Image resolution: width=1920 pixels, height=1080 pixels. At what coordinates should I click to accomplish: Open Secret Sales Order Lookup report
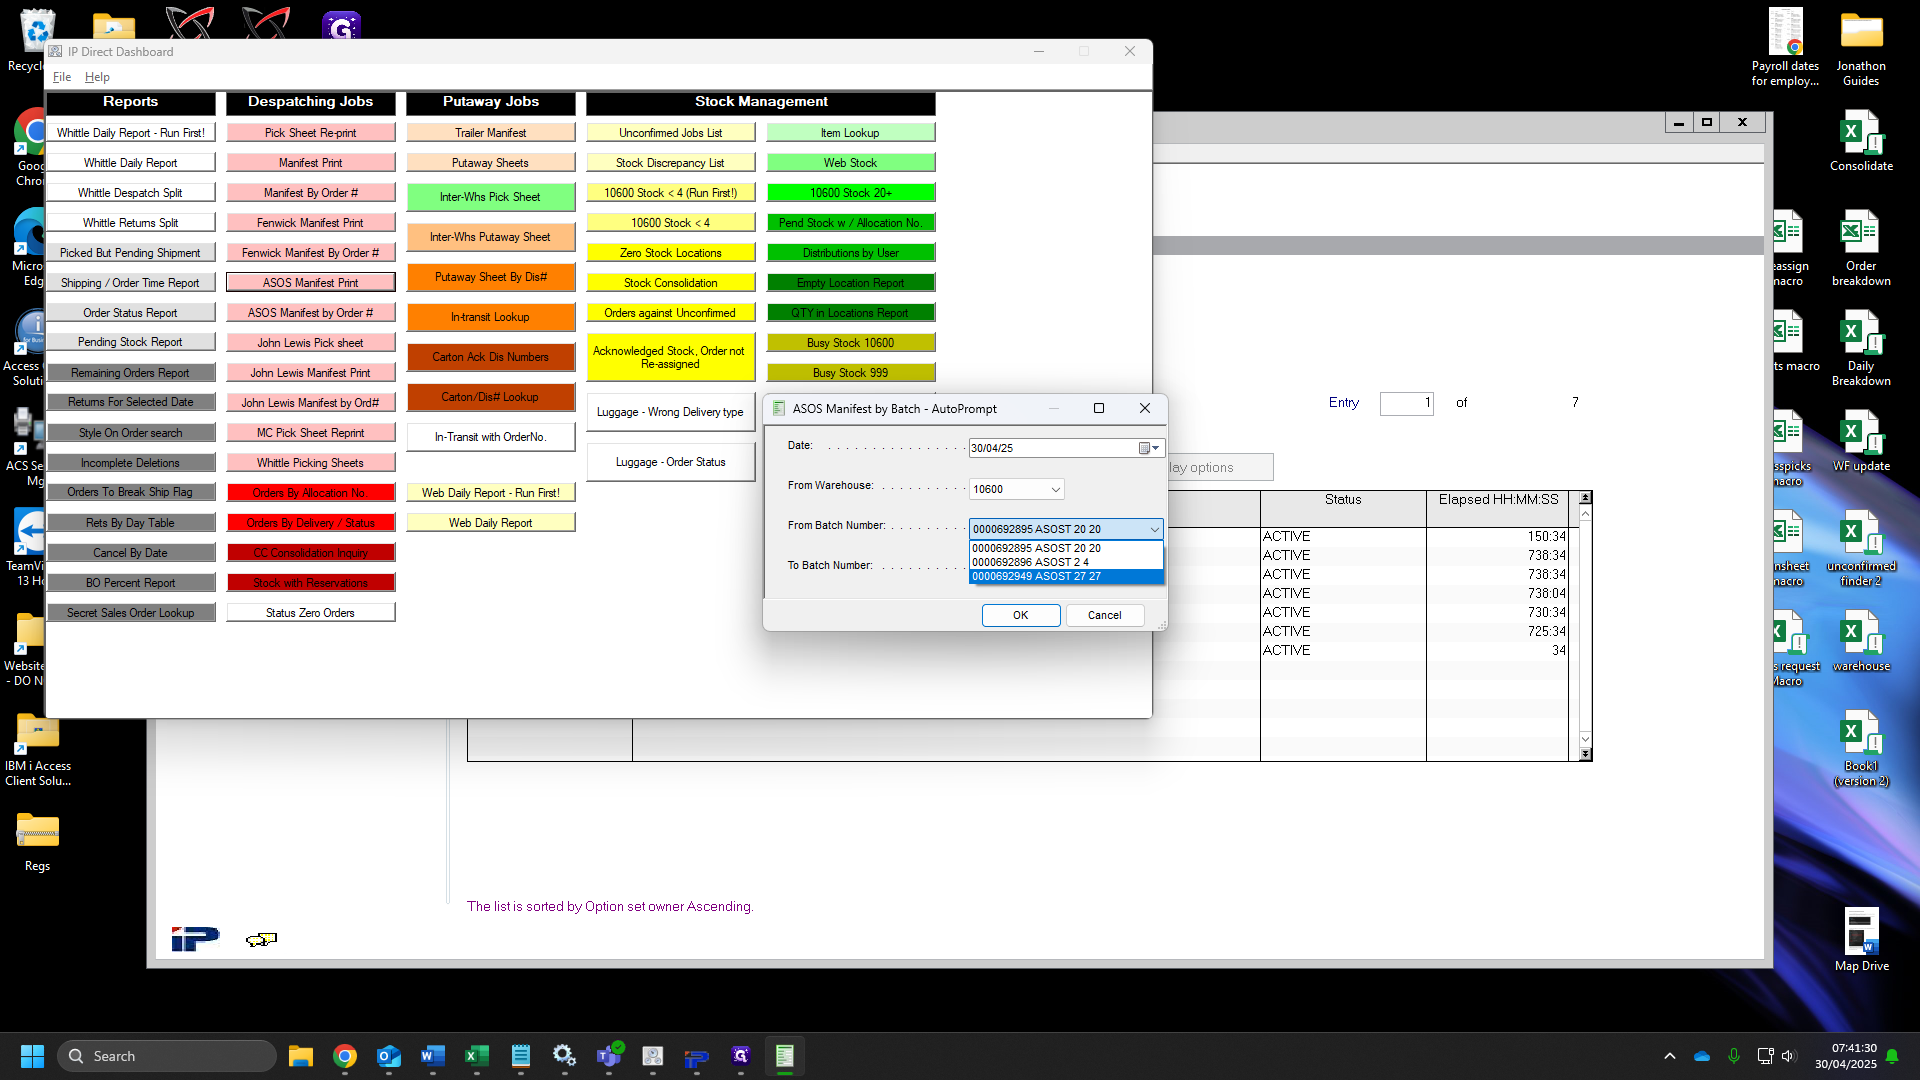pyautogui.click(x=131, y=613)
